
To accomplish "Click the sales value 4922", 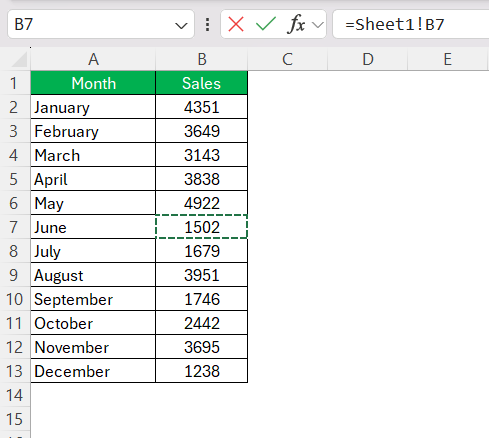I will point(202,203).
